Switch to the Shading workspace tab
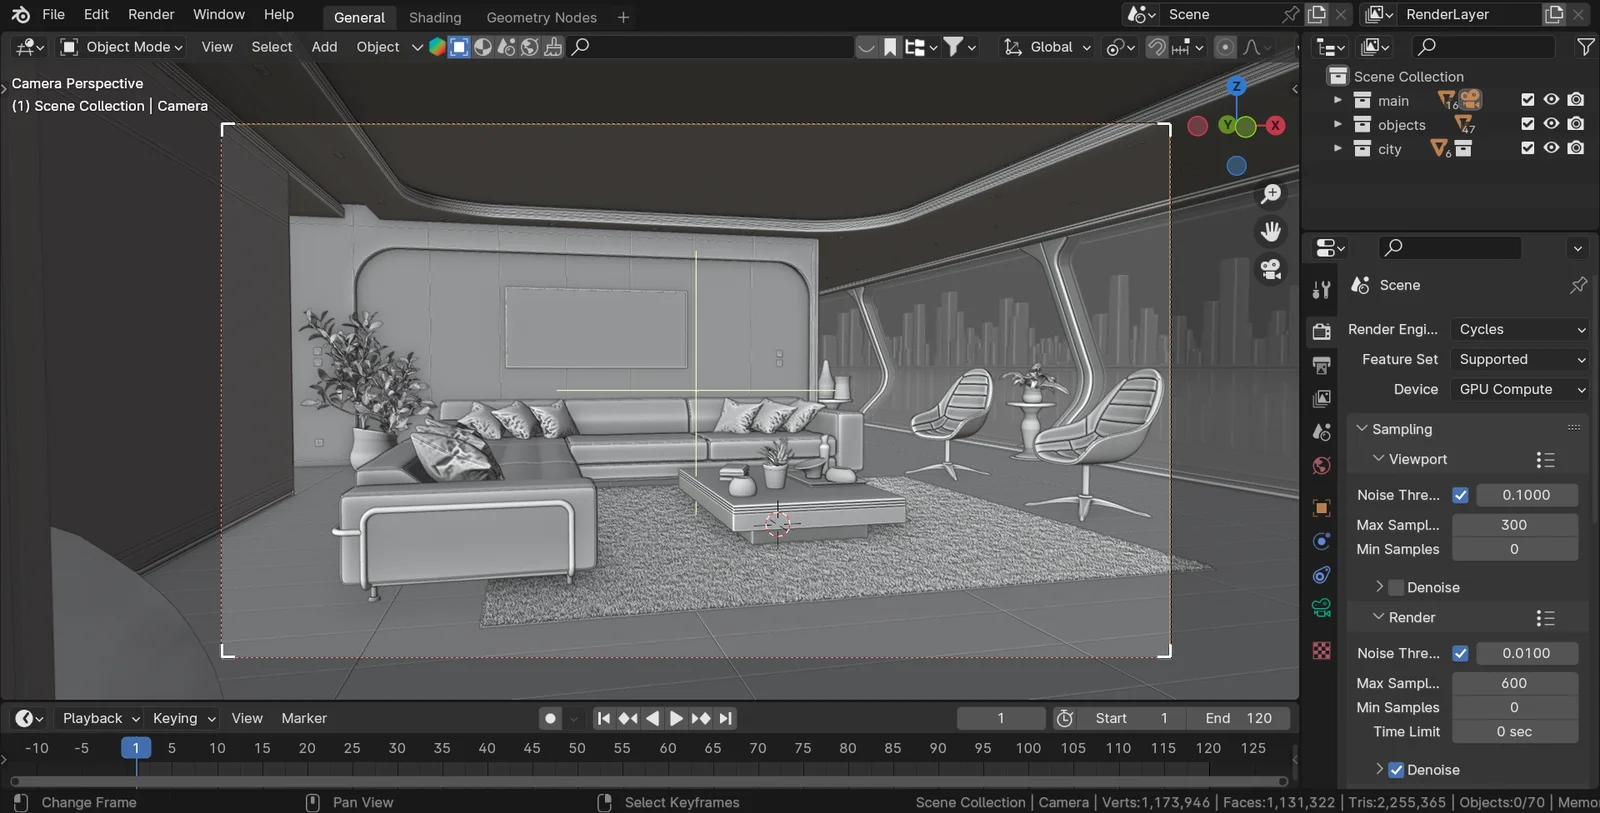Viewport: 1600px width, 813px height. click(x=435, y=18)
